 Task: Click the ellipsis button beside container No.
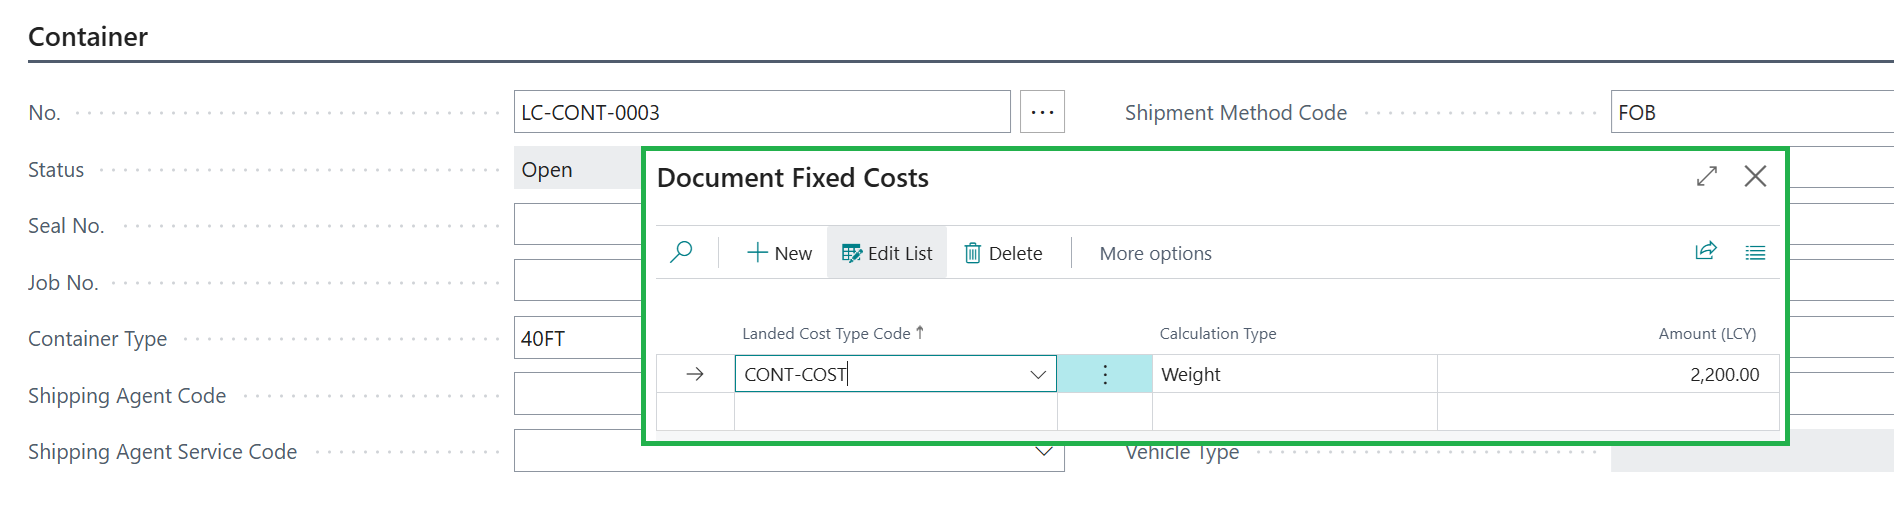(x=1042, y=112)
